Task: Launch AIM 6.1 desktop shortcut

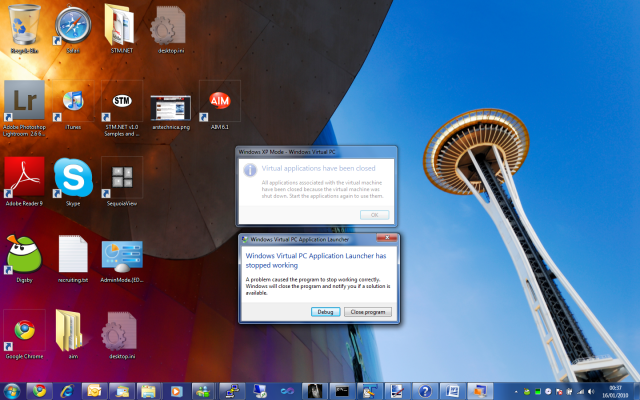Action: 220,105
